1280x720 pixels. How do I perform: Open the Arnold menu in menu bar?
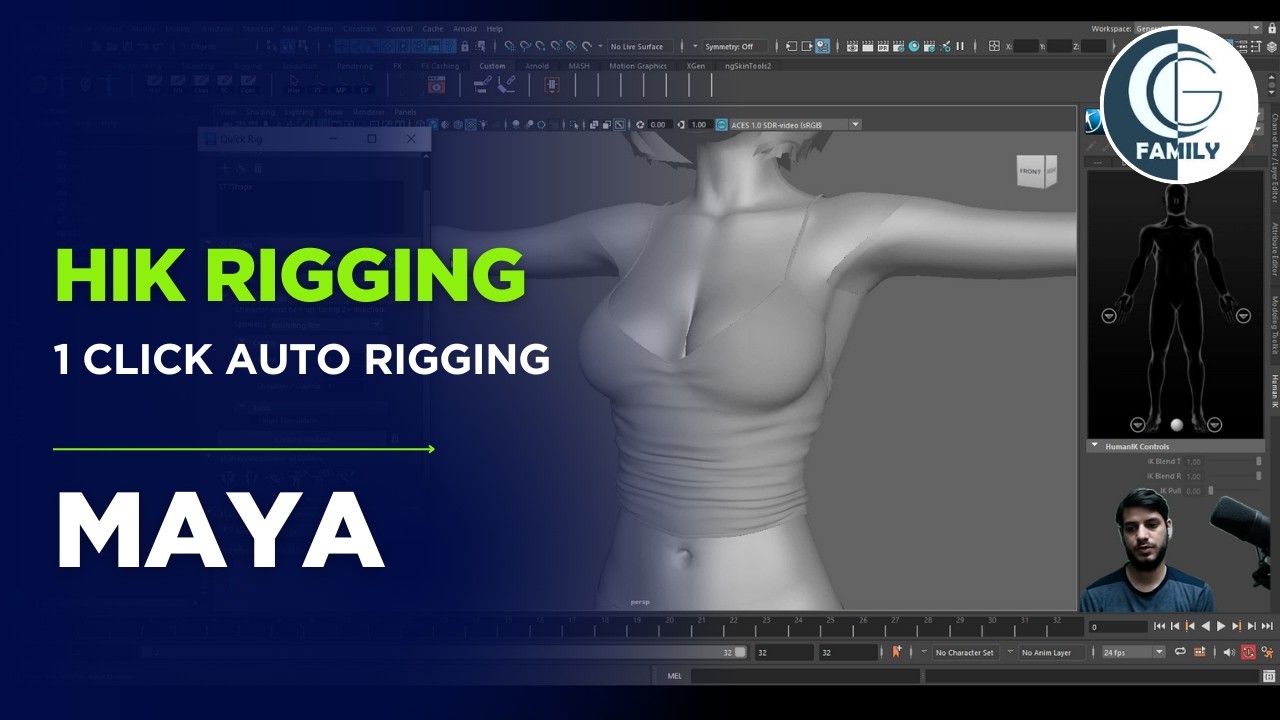(465, 29)
